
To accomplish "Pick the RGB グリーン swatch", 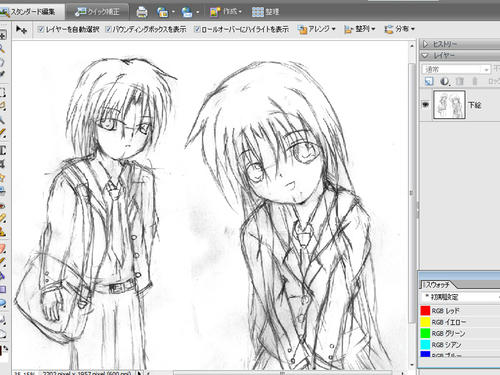I will tap(425, 333).
